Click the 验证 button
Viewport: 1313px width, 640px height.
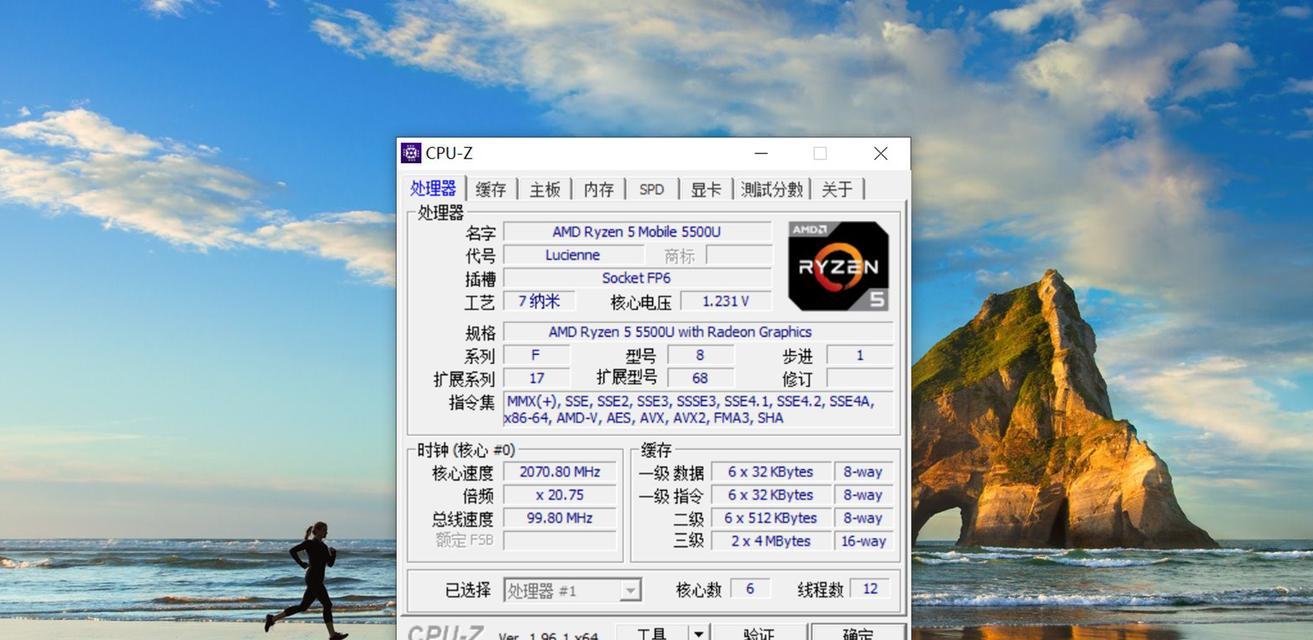pyautogui.click(x=759, y=634)
